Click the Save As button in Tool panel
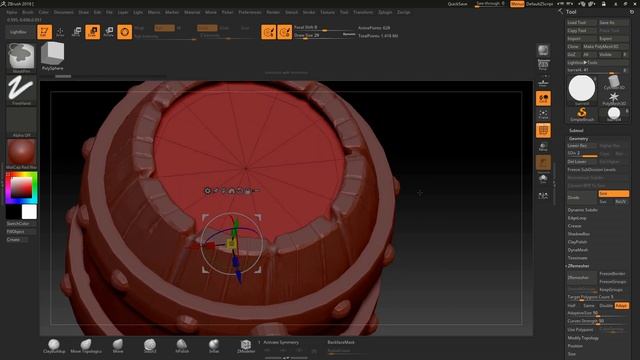The height and width of the screenshot is (360, 640). pyautogui.click(x=613, y=22)
